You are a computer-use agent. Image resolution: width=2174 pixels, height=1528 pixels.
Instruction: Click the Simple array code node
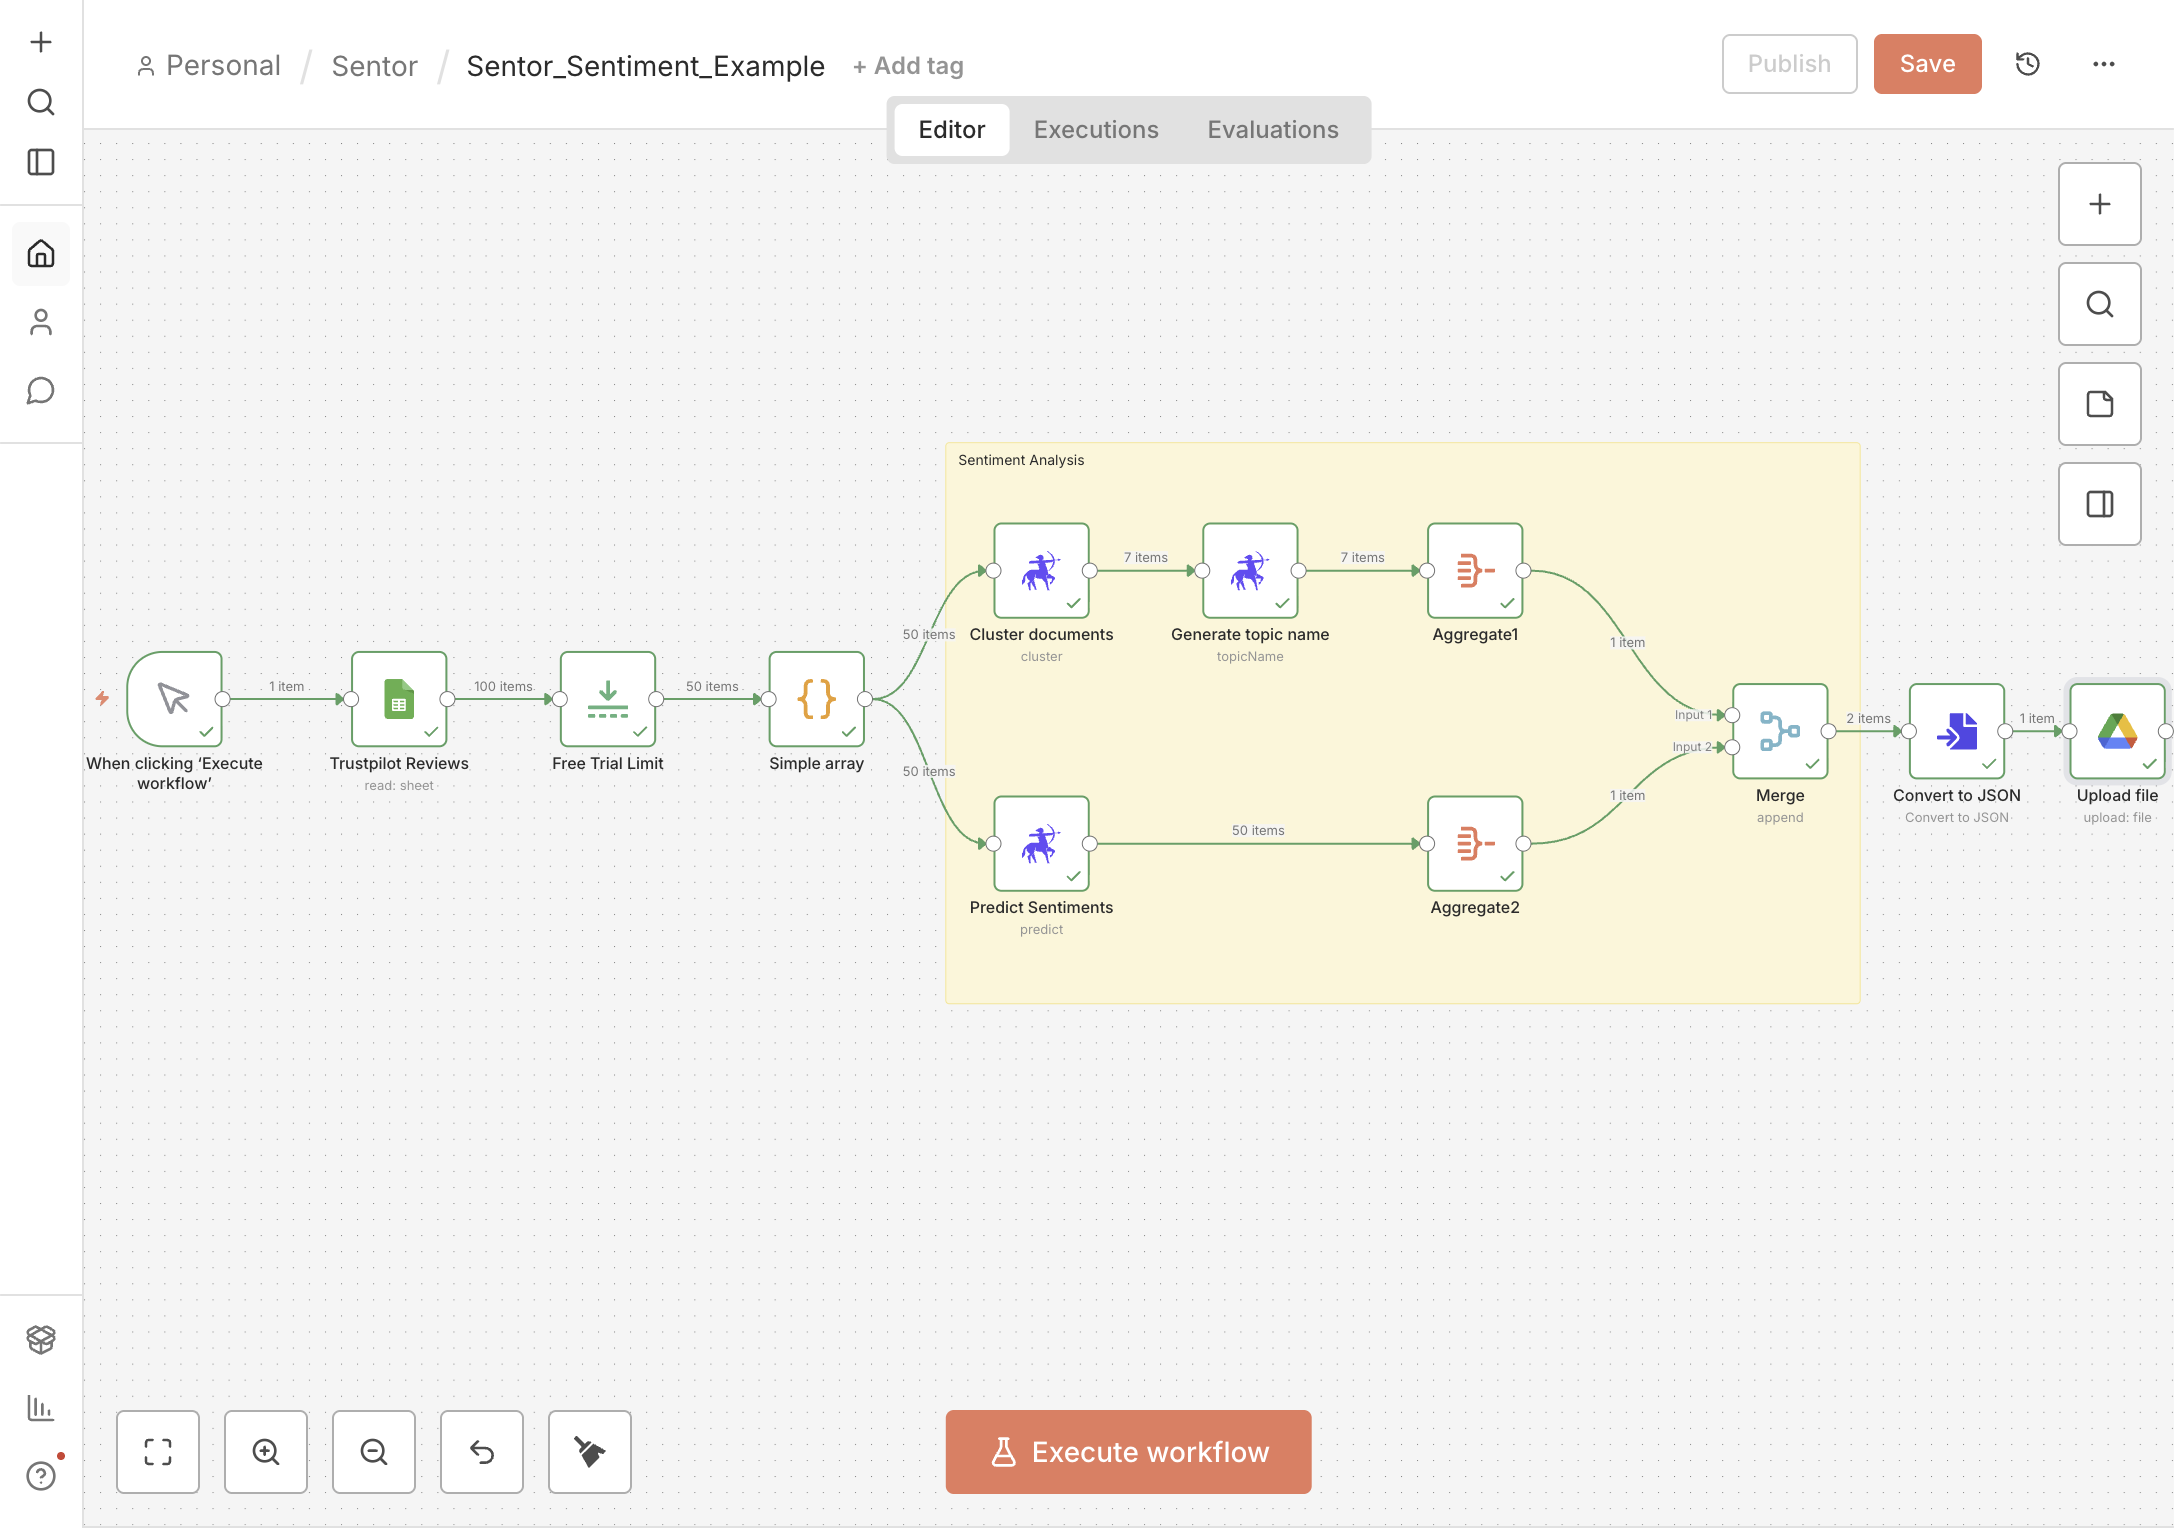[x=816, y=699]
